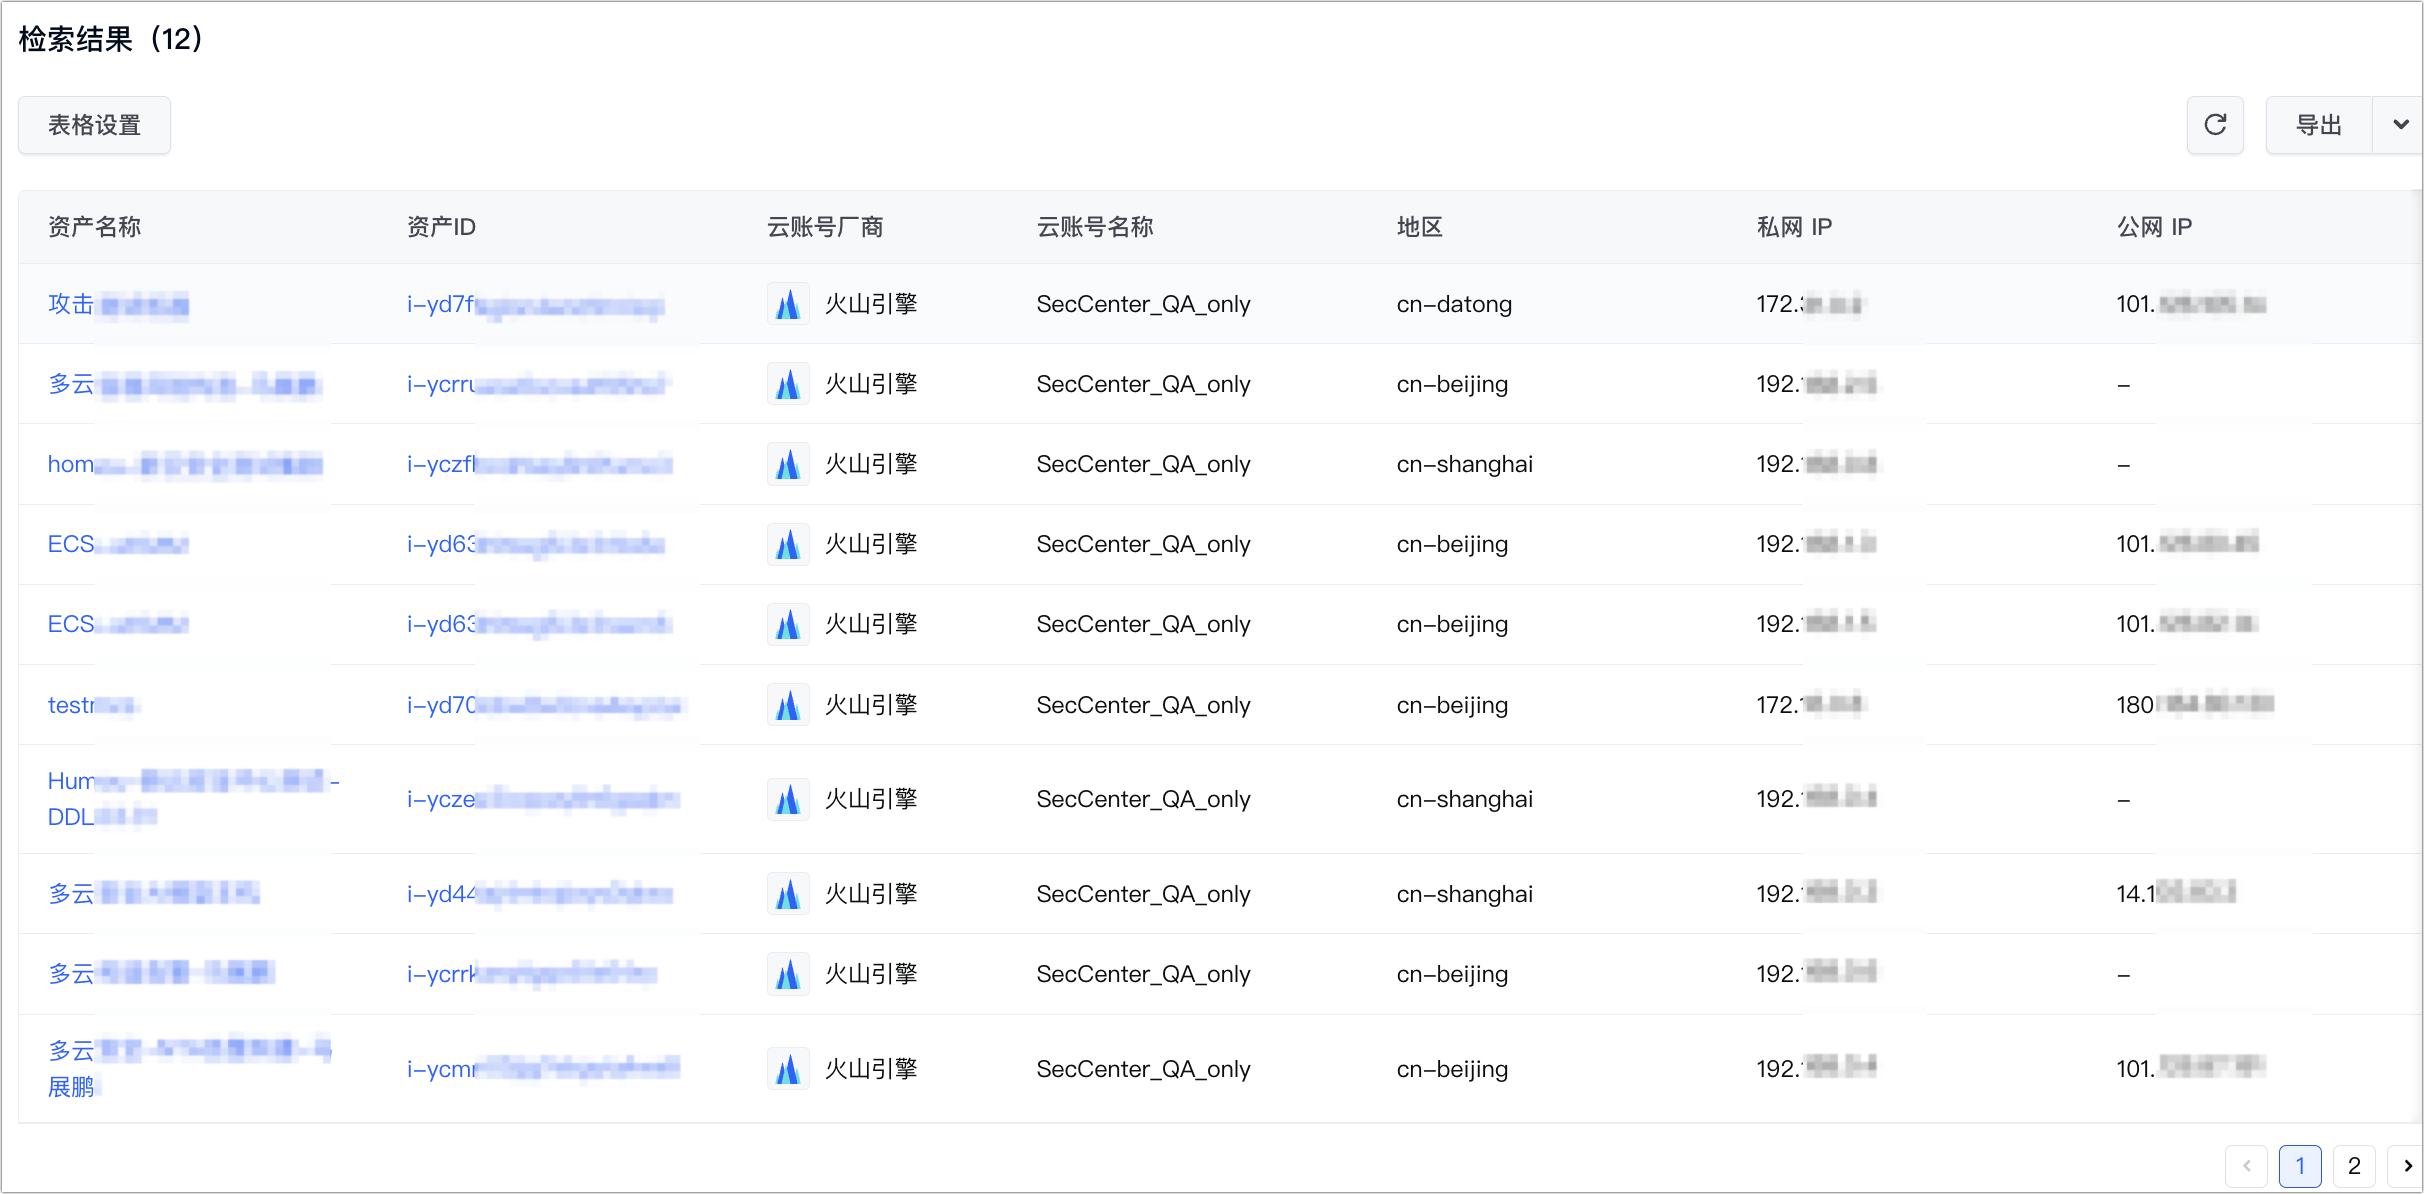Click the 172. private IP in cn-datong row

pyautogui.click(x=1809, y=304)
